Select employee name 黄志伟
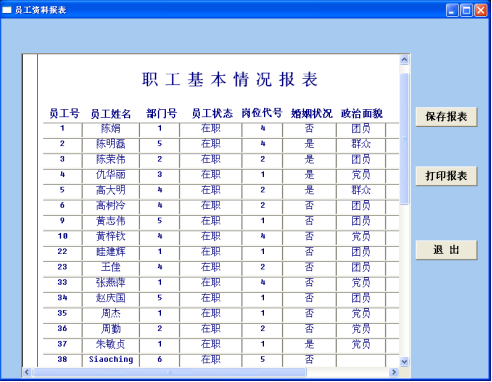The height and width of the screenshot is (382, 492). tap(111, 221)
